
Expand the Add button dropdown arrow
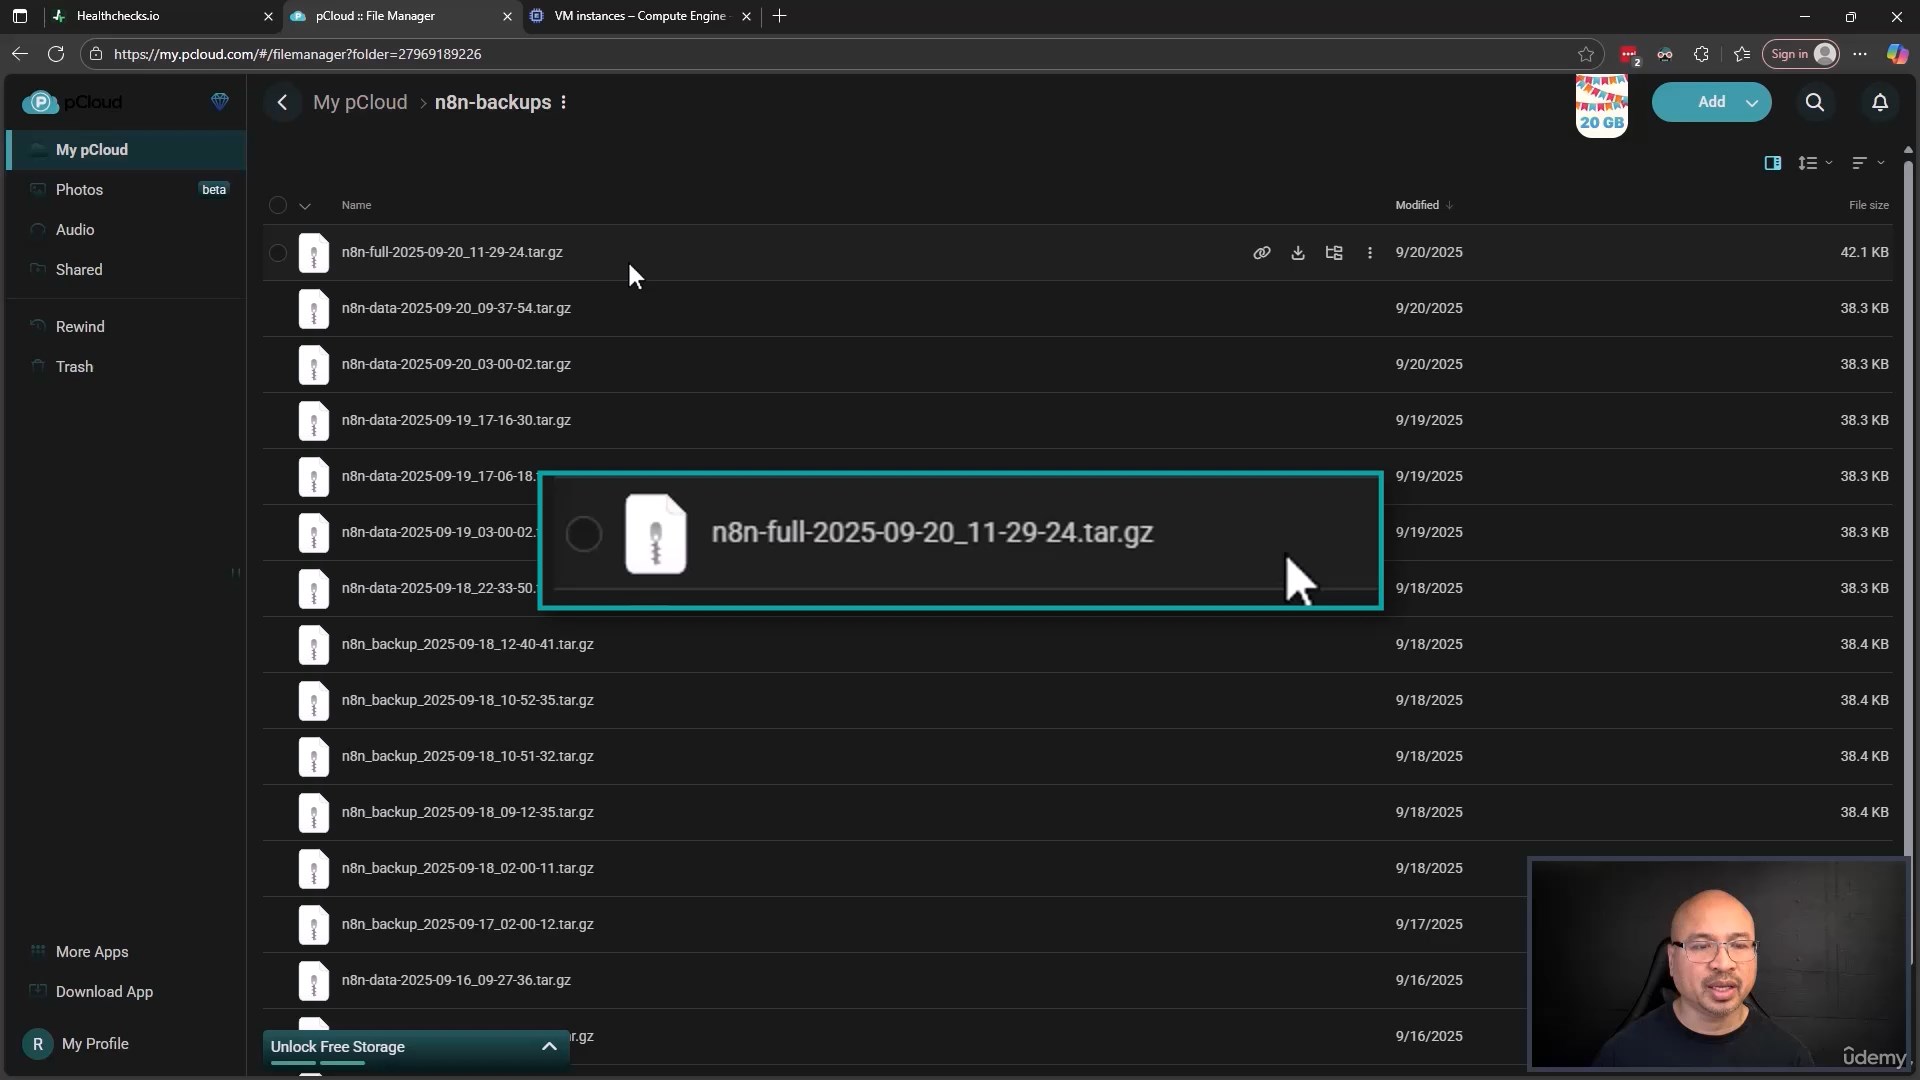(x=1752, y=103)
